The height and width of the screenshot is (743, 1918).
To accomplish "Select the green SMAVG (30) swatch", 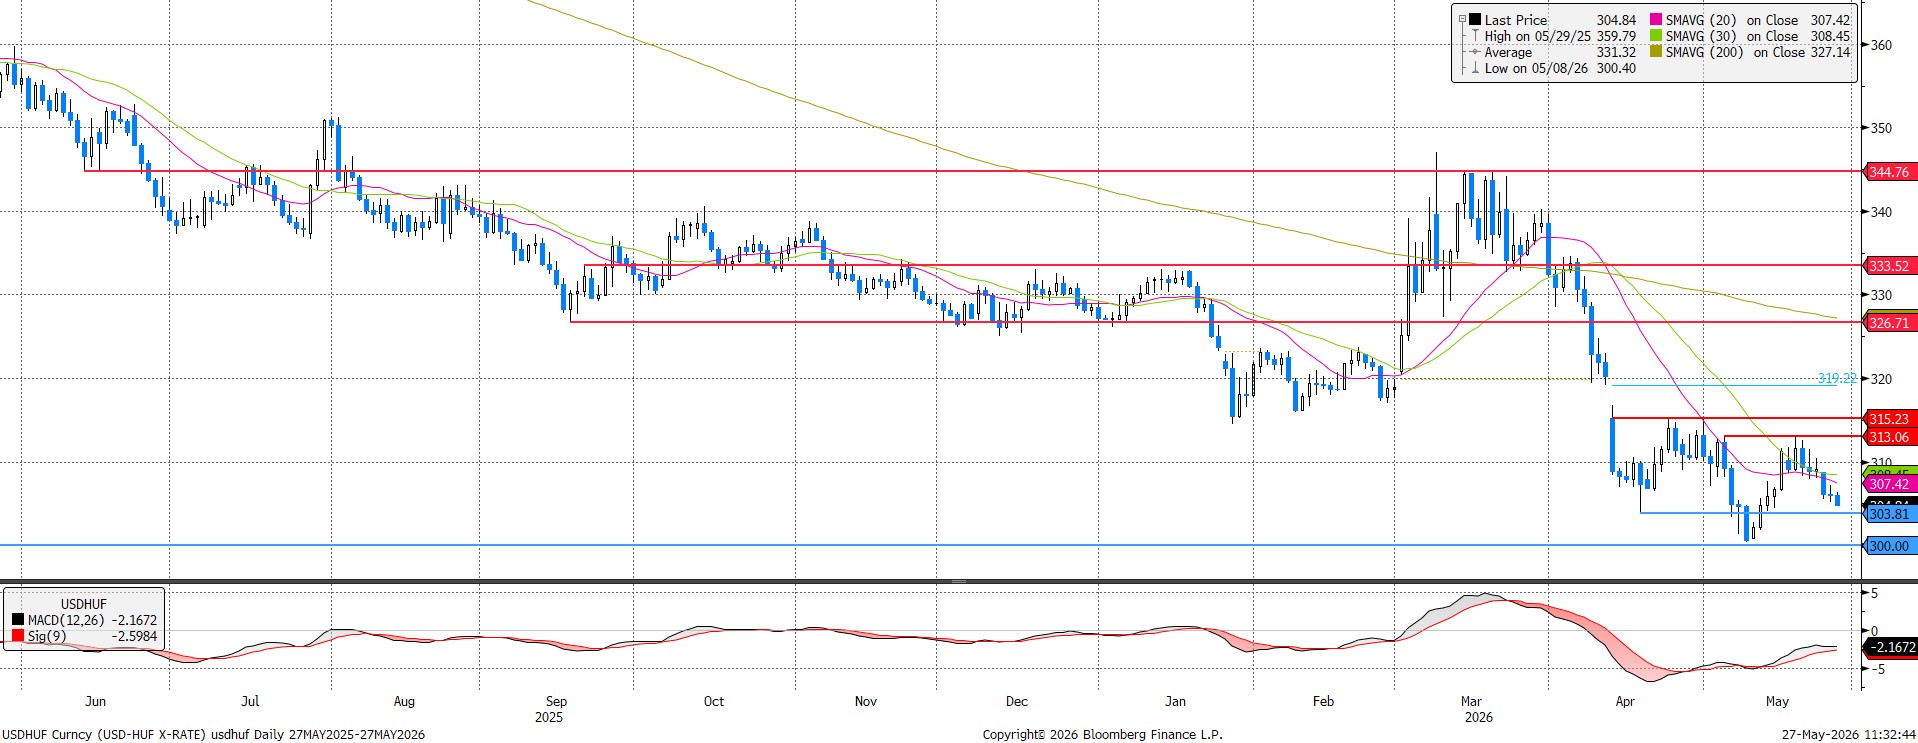I will [x=1656, y=35].
